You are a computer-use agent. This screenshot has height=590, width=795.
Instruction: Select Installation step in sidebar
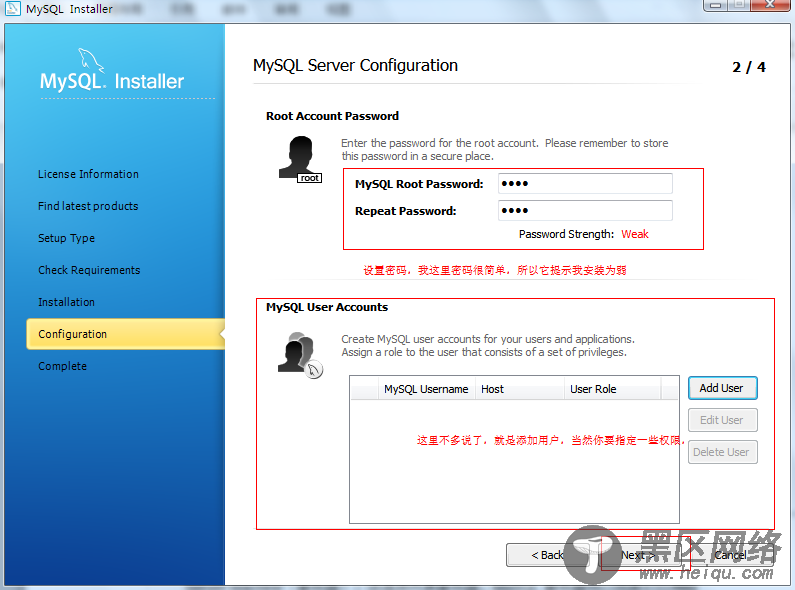66,302
